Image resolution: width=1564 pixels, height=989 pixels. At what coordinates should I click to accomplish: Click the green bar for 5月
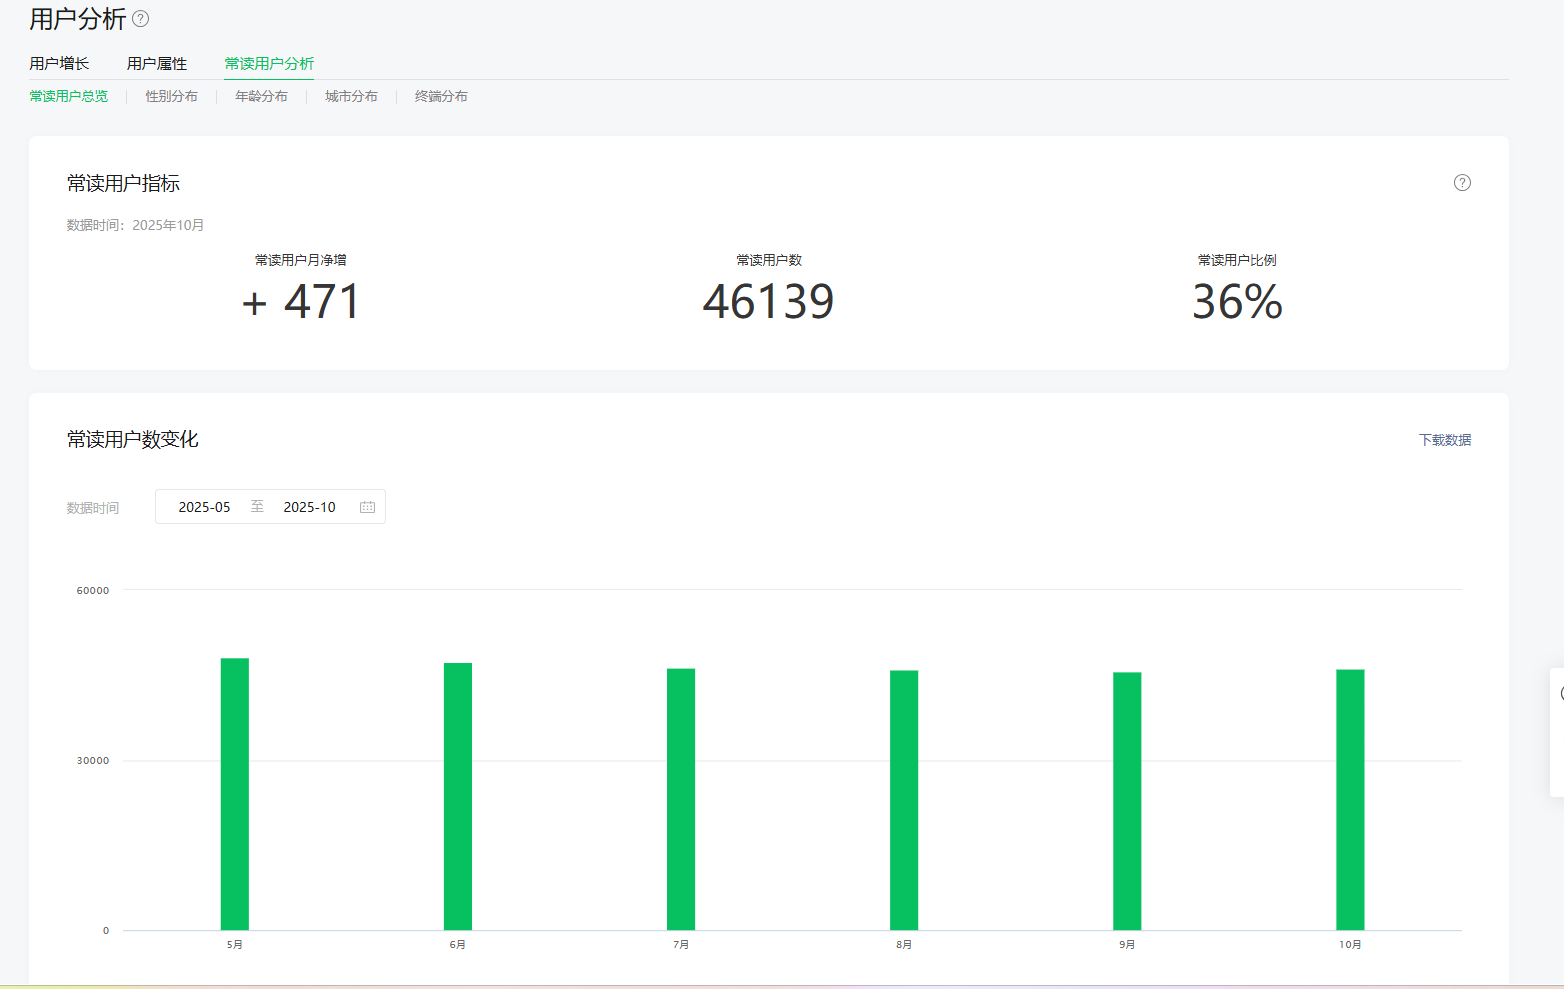pos(235,794)
